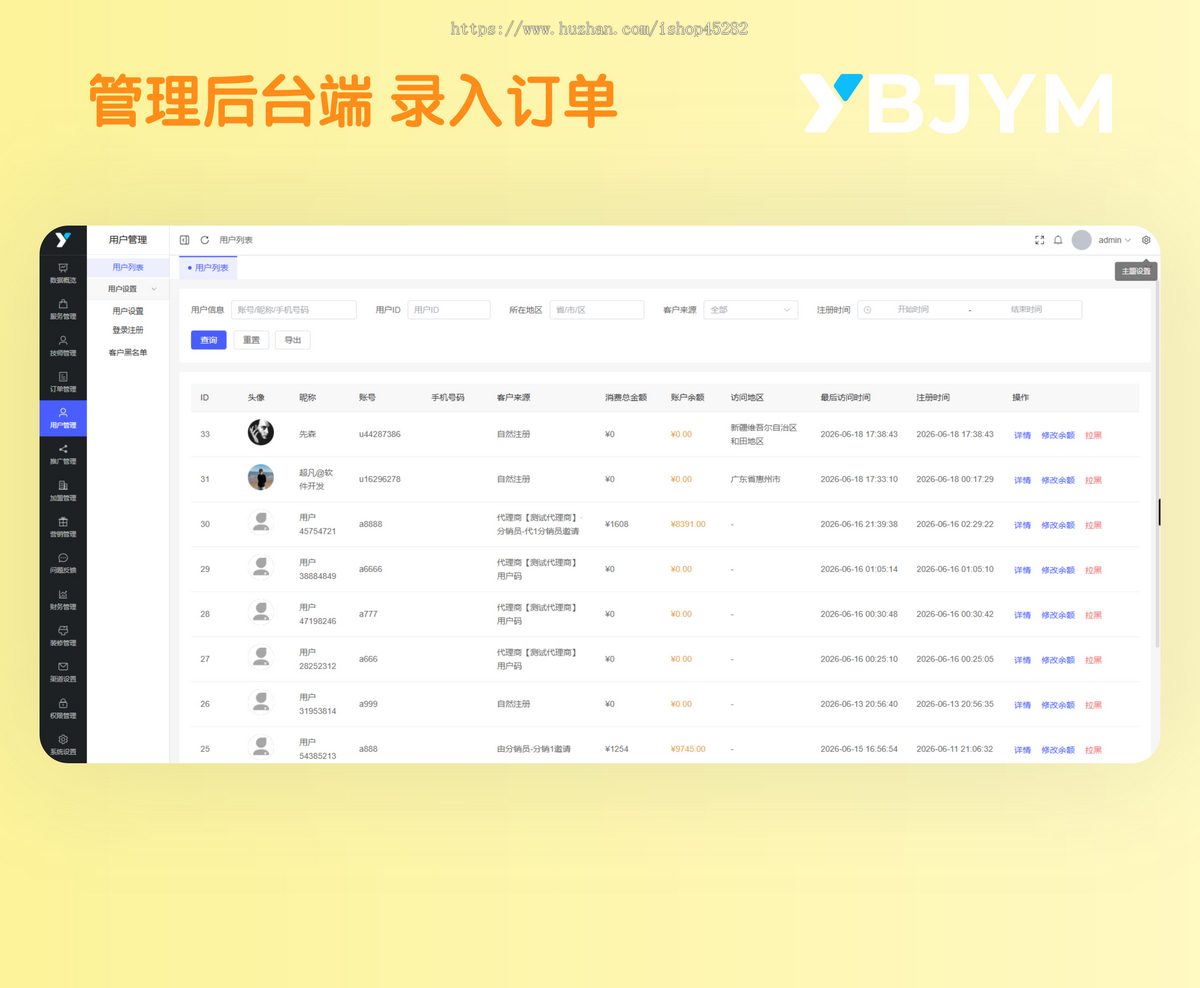Click the 开始时间 start date field
This screenshot has height=988, width=1200.
tap(913, 310)
